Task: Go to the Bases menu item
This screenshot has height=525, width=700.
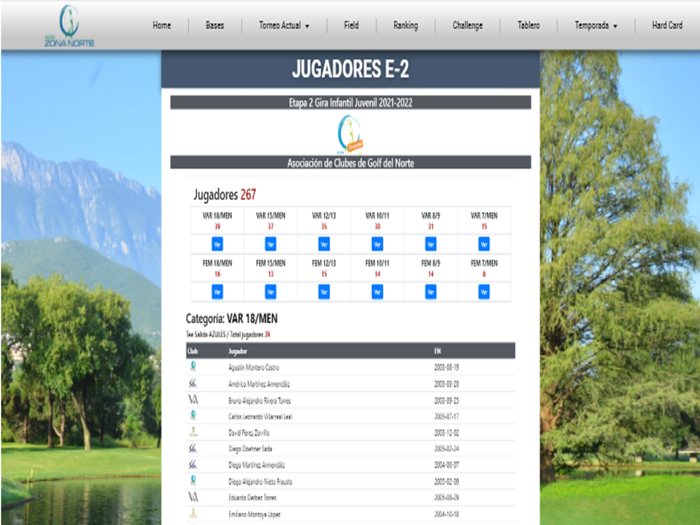Action: point(215,25)
